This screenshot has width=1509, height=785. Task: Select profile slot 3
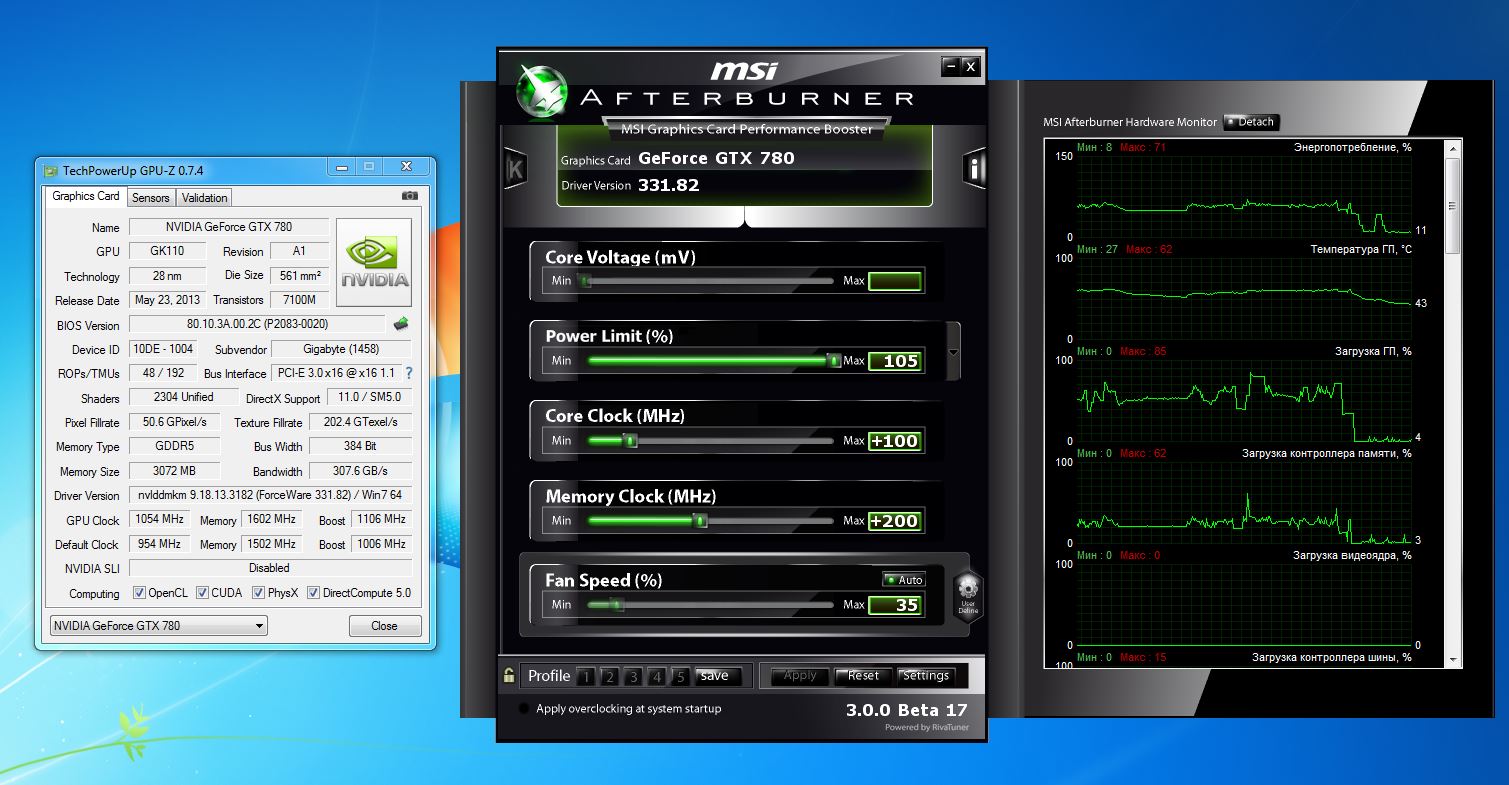[x=633, y=677]
